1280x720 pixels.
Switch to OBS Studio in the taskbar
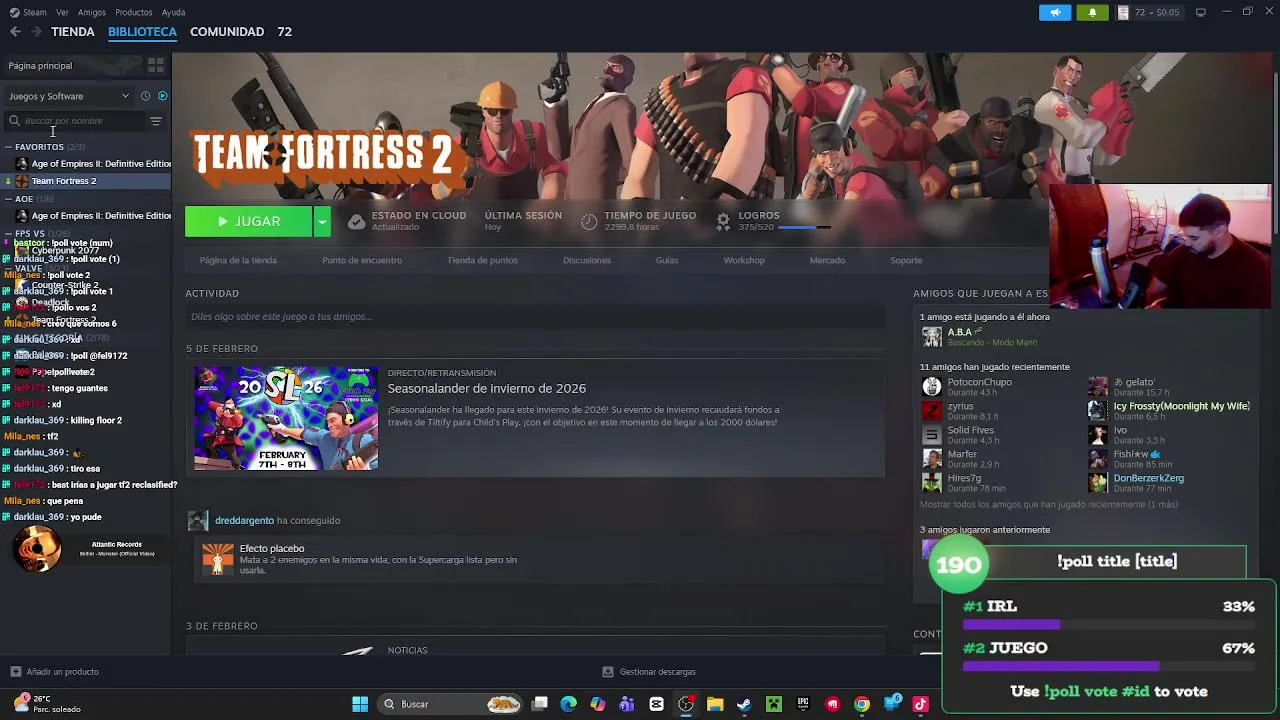tap(686, 704)
